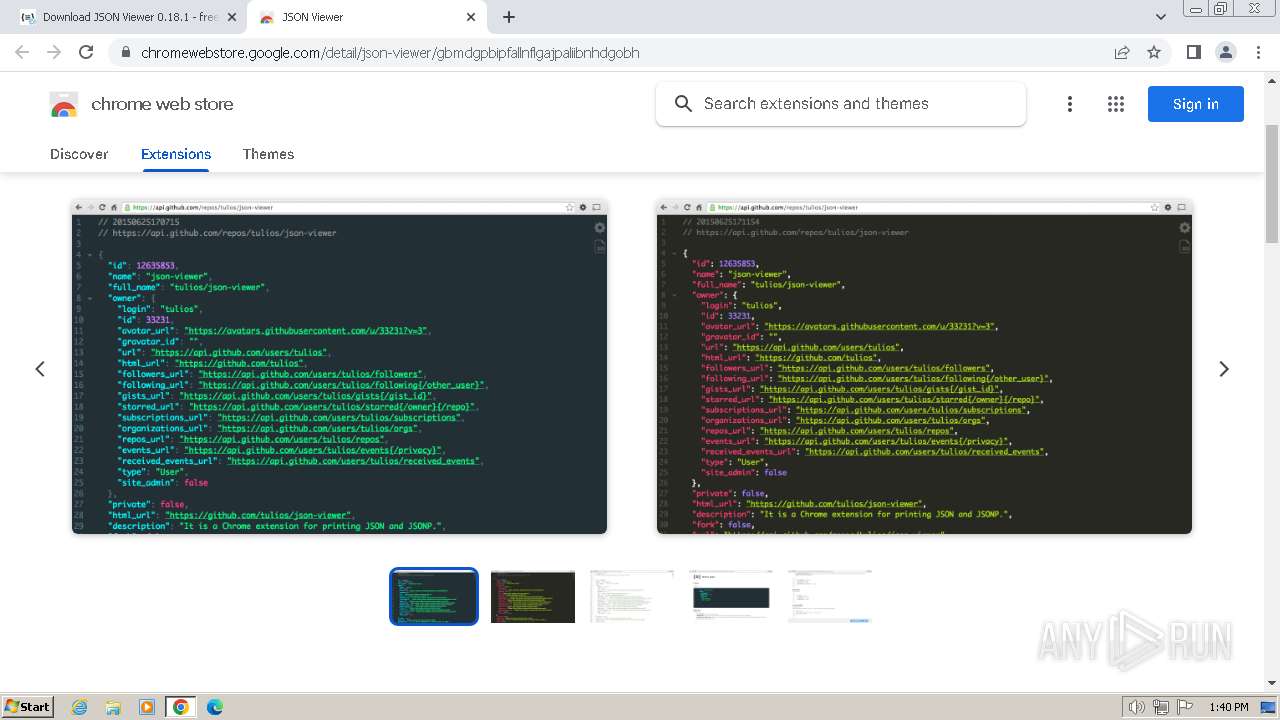
Task: Open the Themes section
Action: (268, 154)
